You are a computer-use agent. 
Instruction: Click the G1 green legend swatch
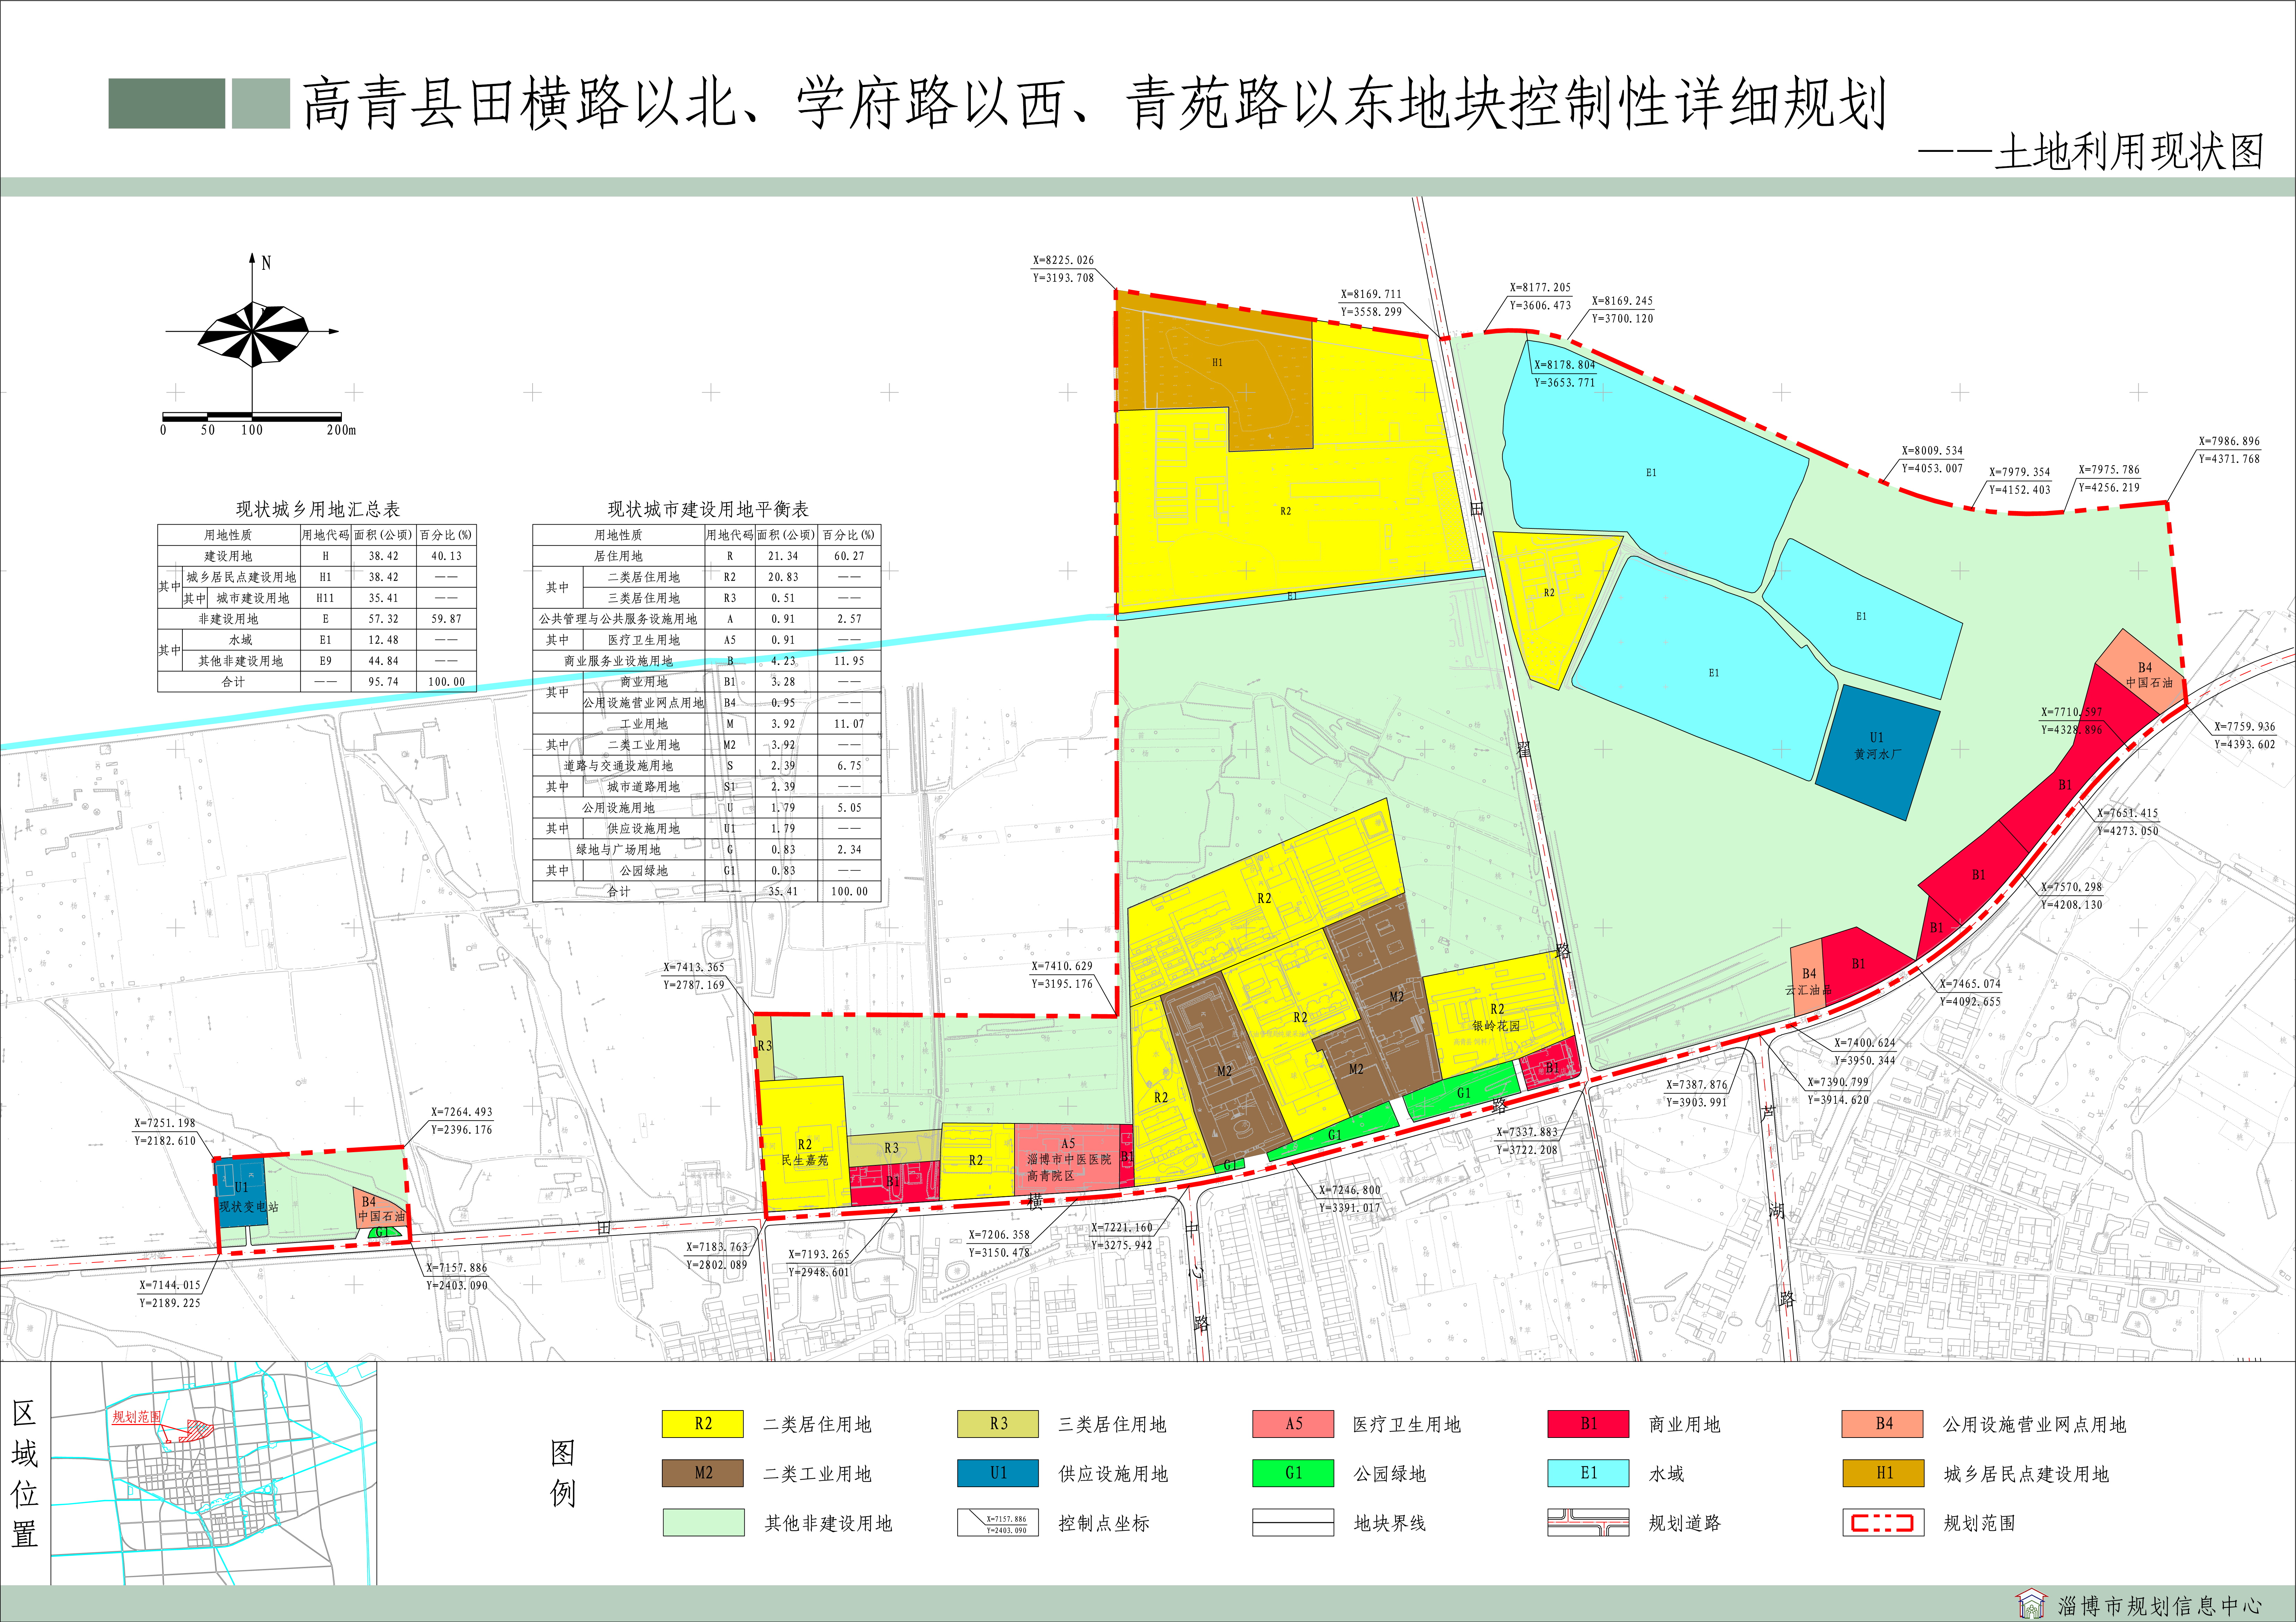tap(1293, 1473)
